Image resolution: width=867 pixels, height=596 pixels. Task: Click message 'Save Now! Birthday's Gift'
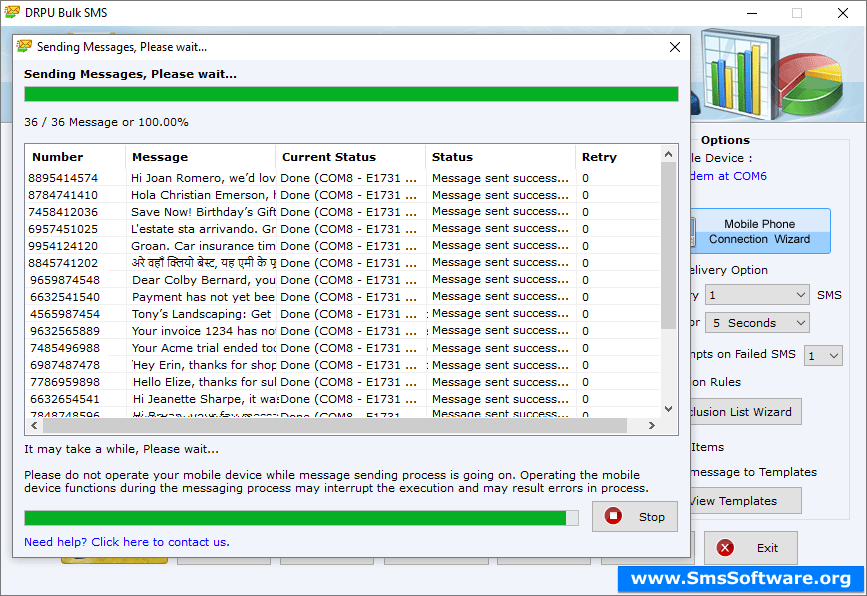point(203,212)
